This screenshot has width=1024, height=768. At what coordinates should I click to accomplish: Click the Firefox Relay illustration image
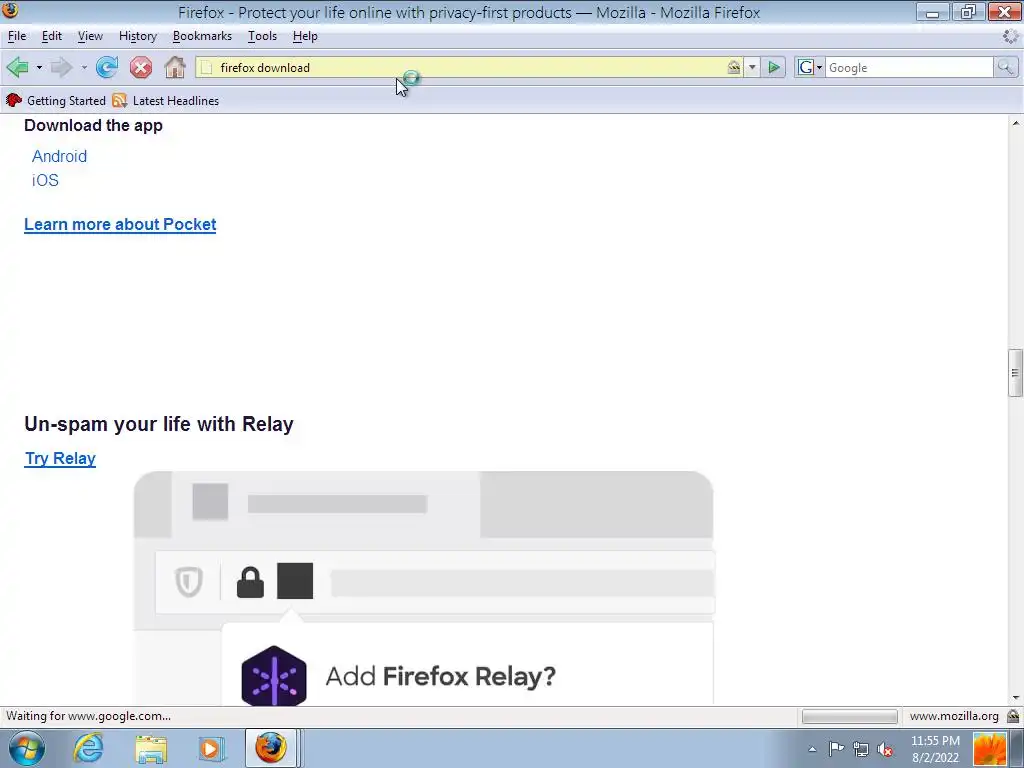pos(423,588)
